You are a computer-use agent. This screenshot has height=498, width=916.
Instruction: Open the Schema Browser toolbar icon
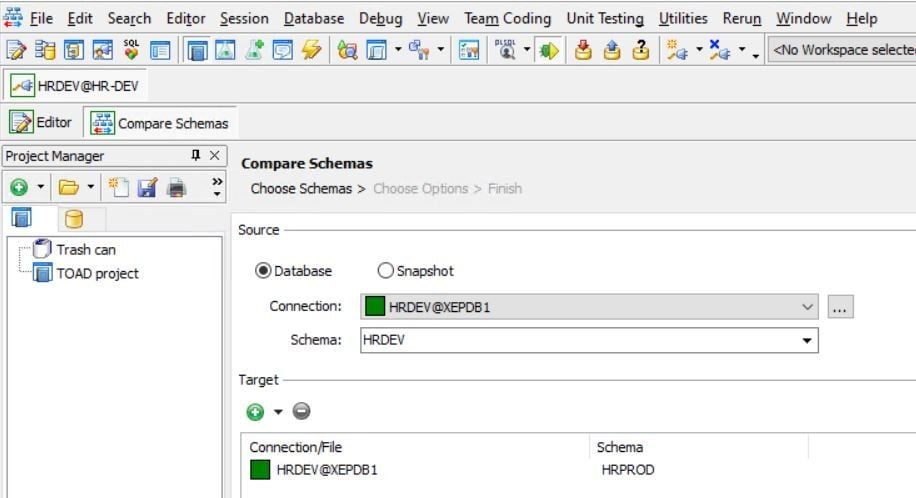(x=44, y=50)
